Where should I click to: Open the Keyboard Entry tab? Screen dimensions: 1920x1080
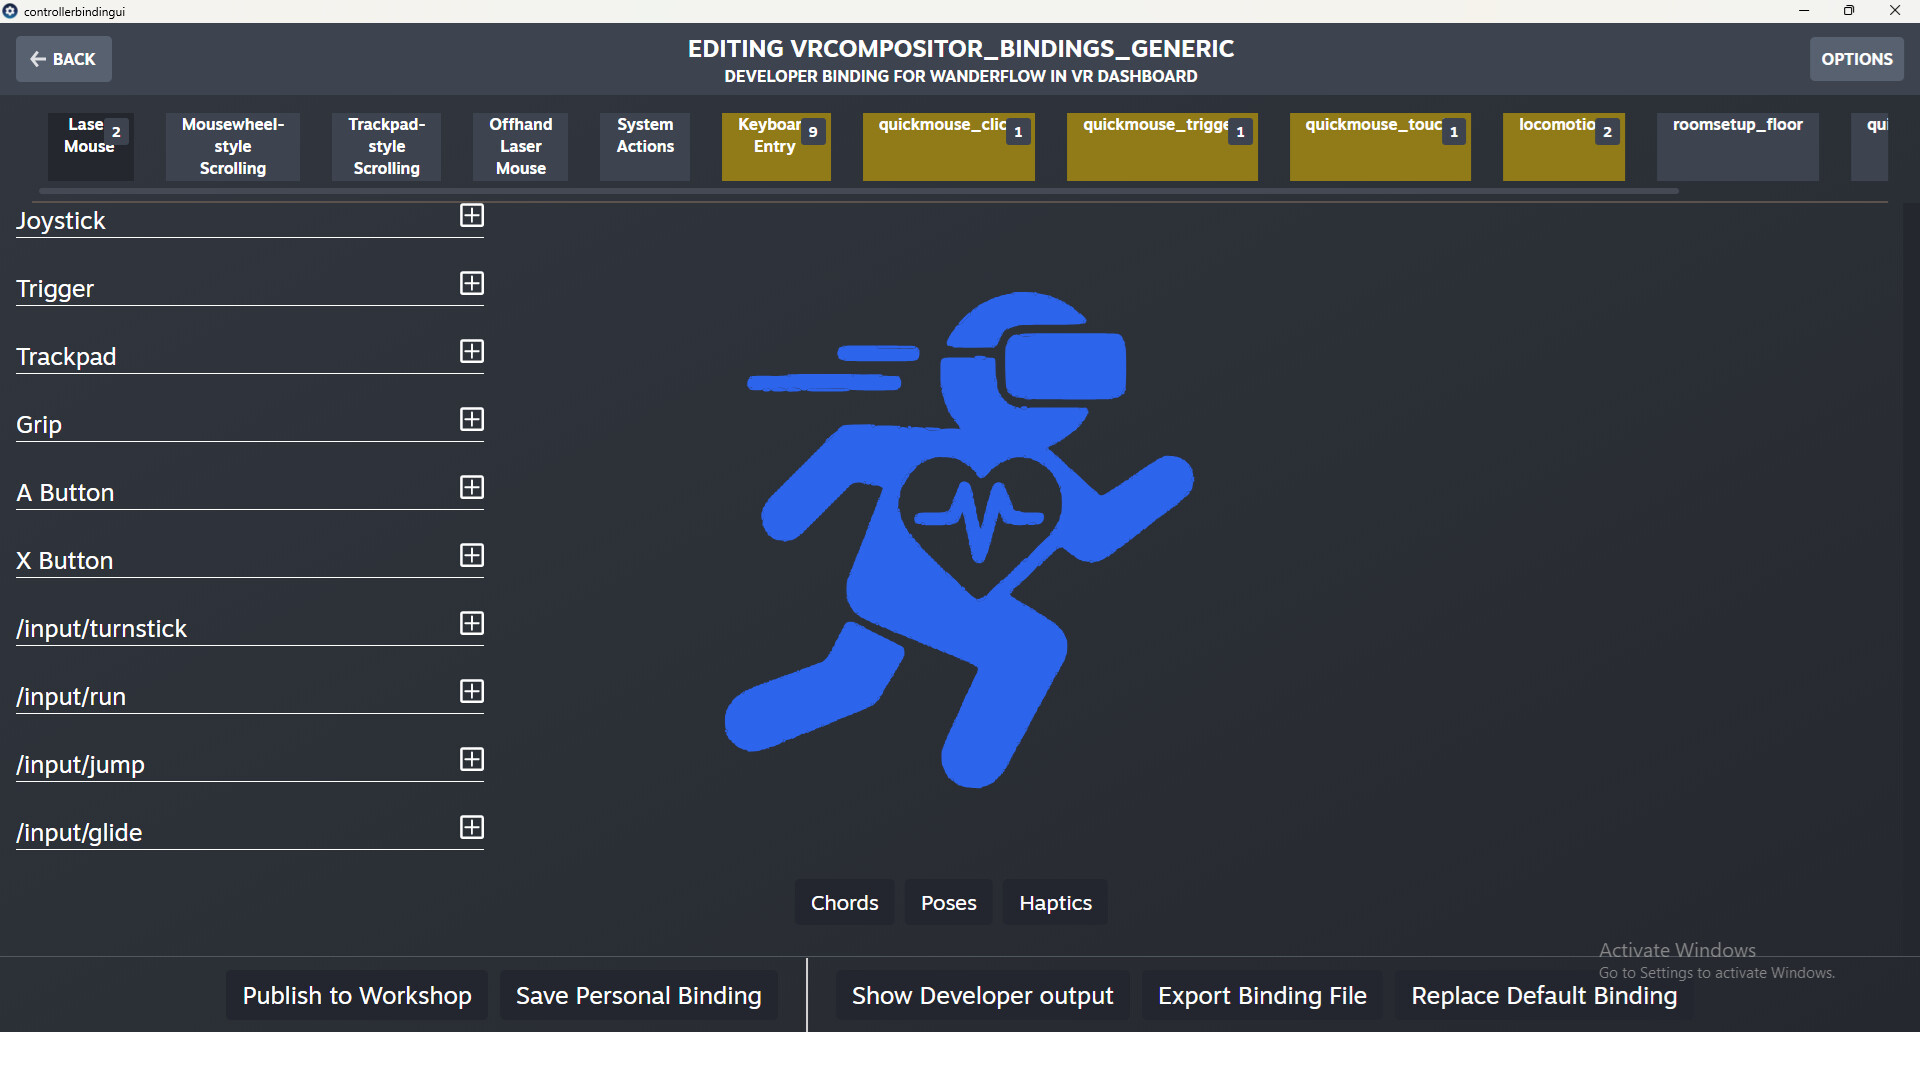click(775, 146)
